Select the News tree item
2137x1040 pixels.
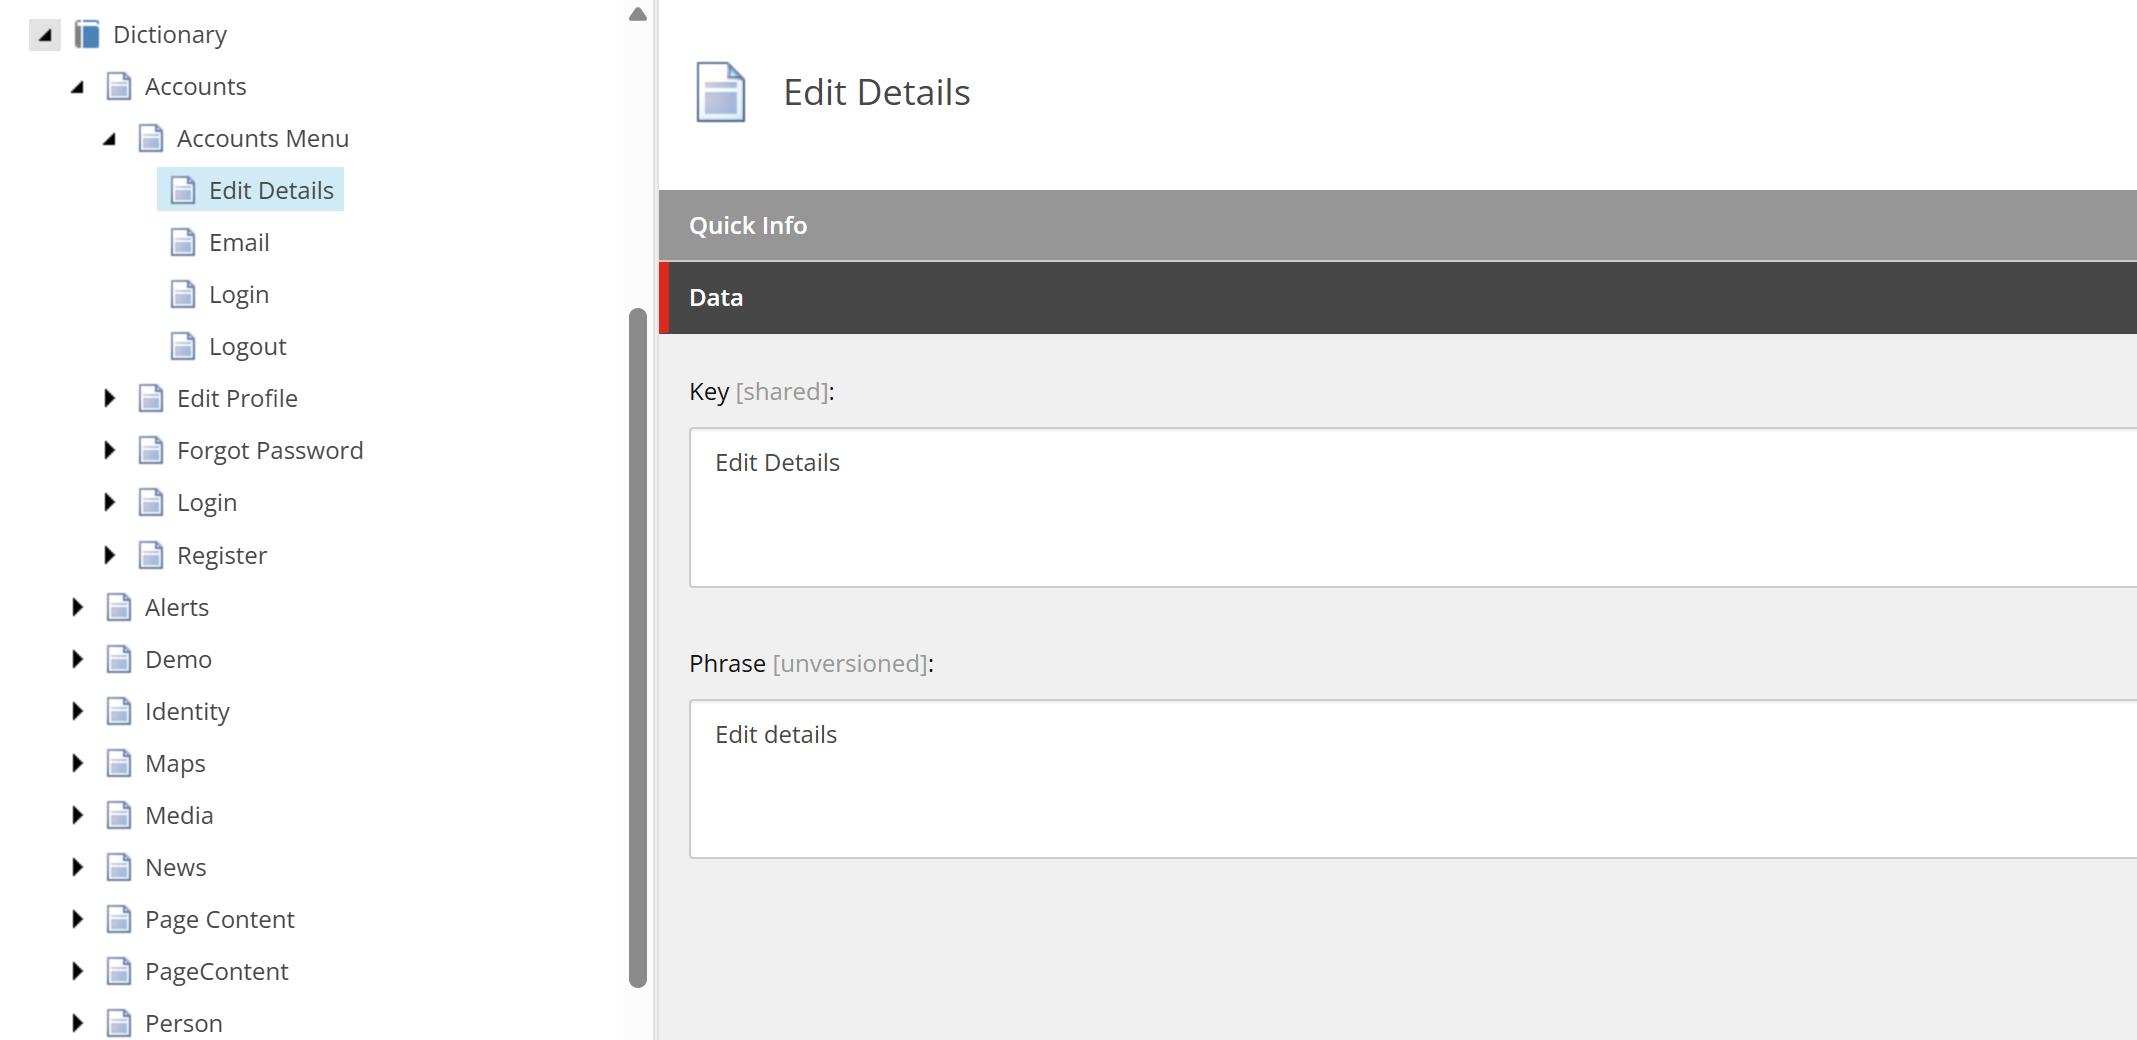click(x=175, y=867)
